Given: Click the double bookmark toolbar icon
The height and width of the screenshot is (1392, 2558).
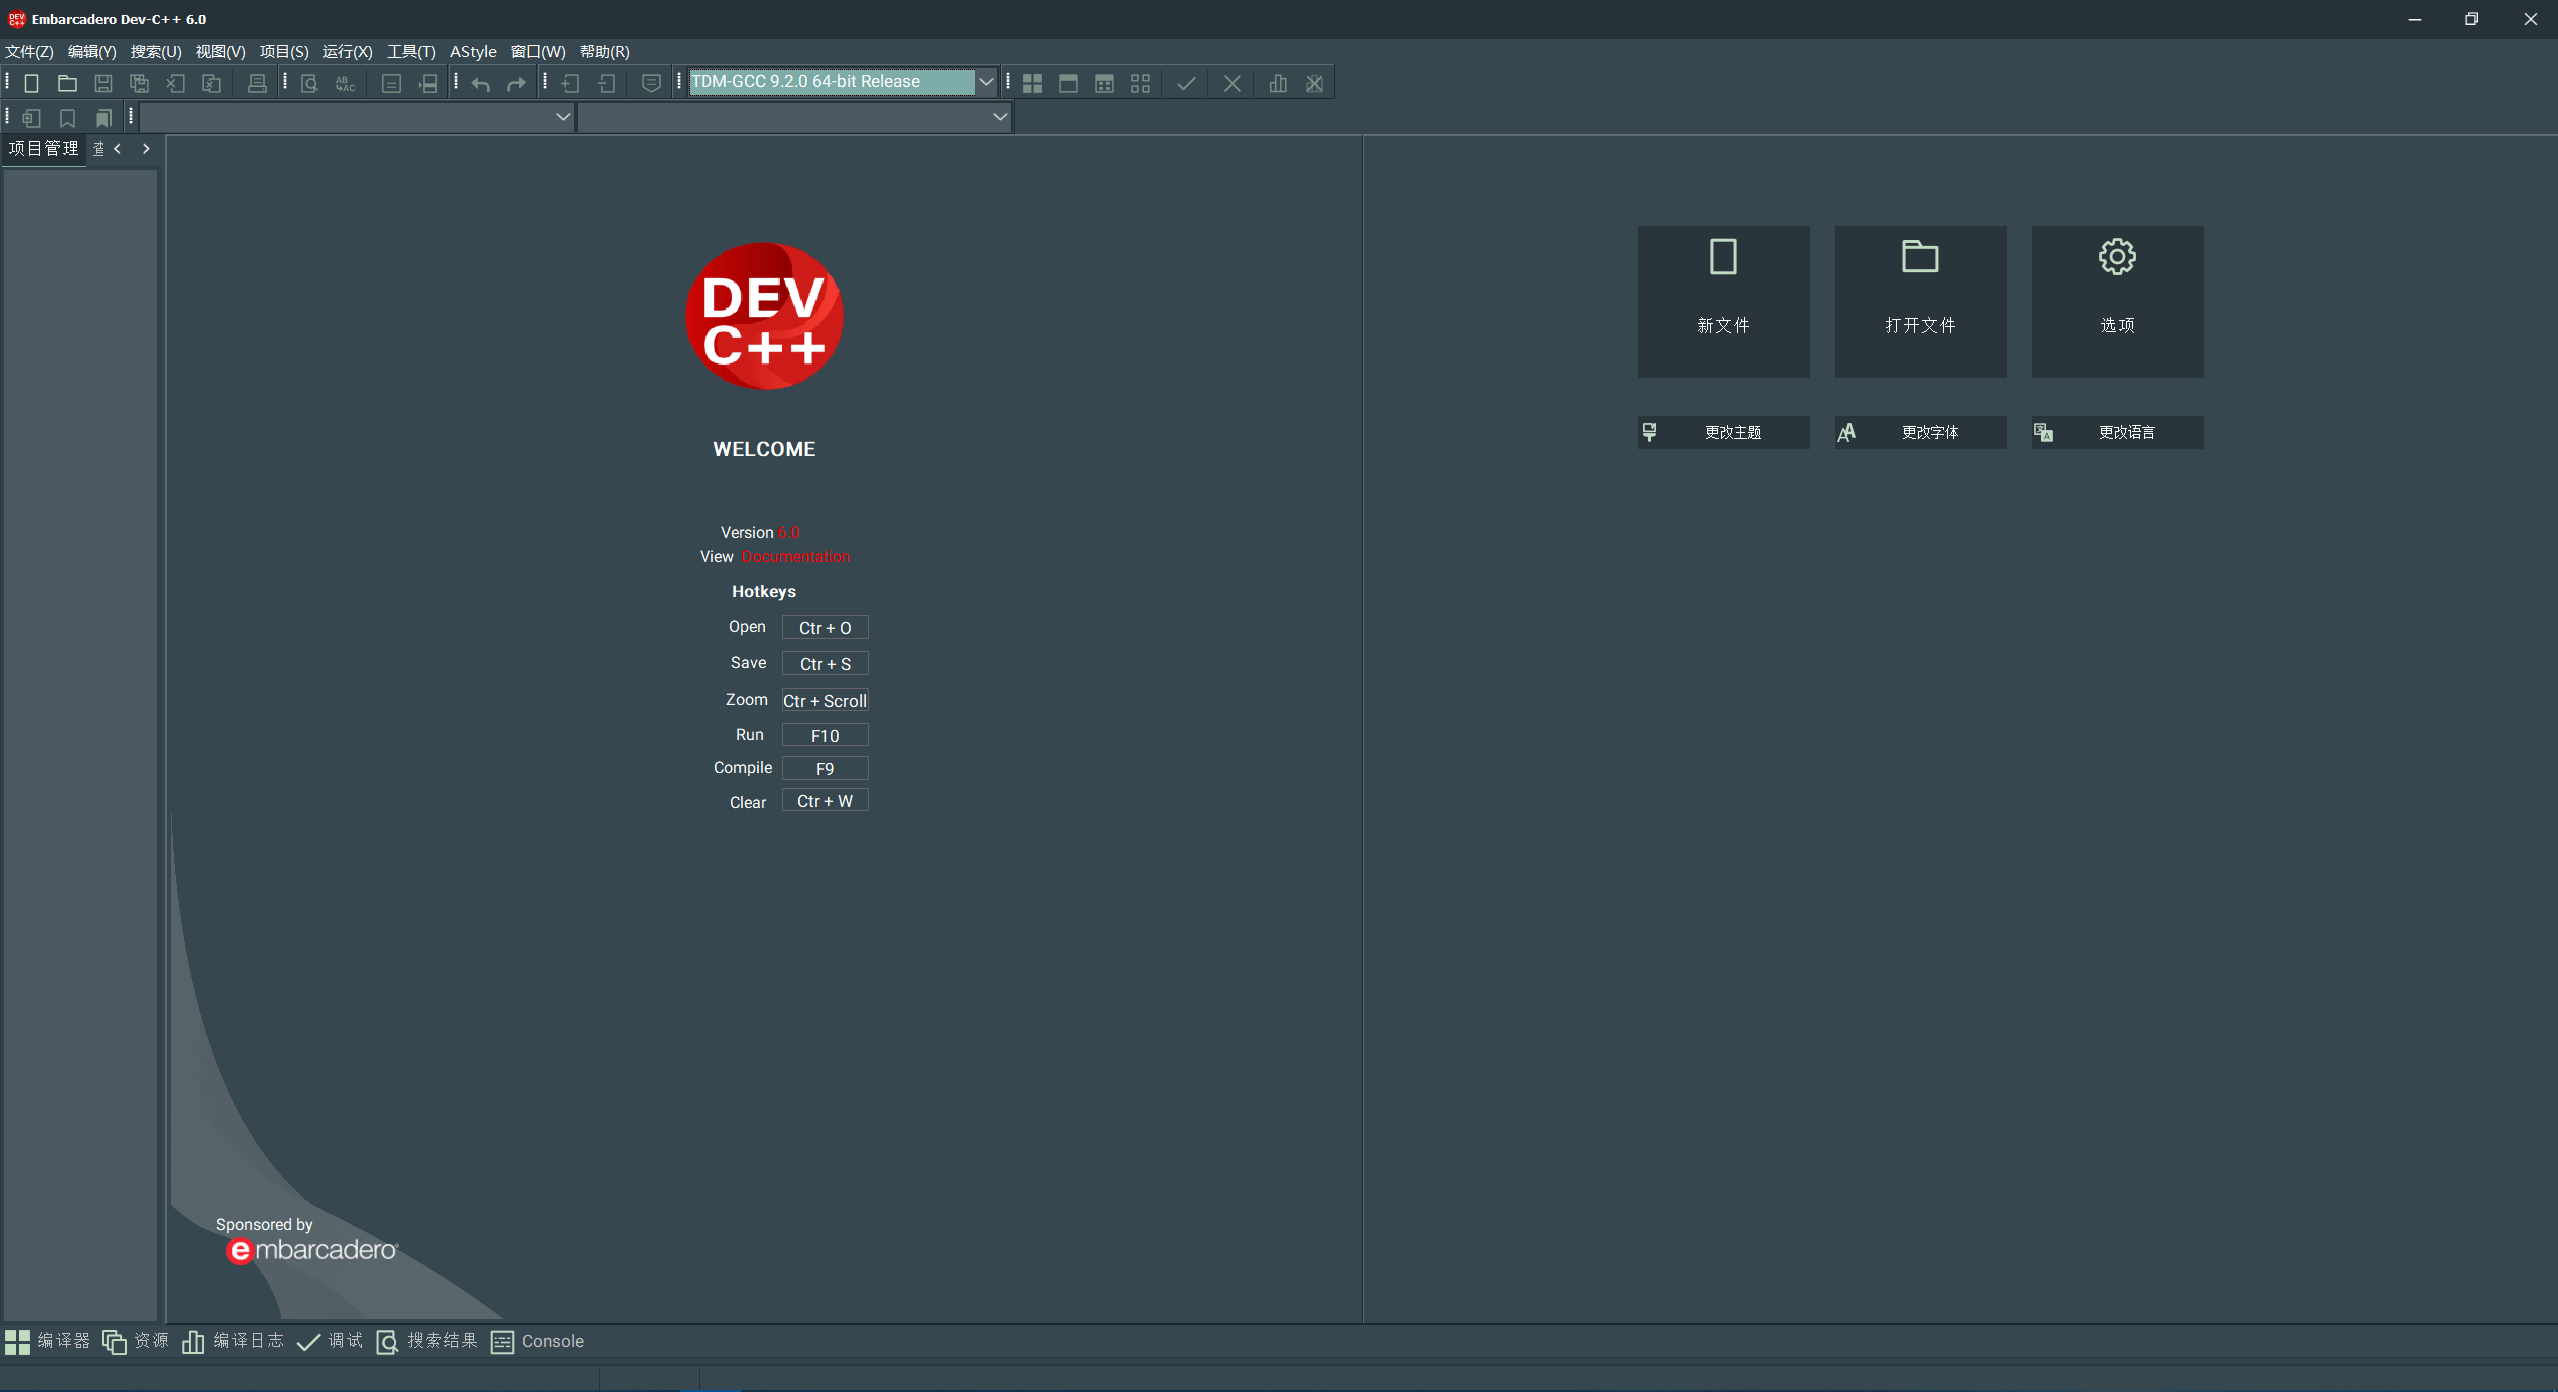Looking at the screenshot, I should click(103, 118).
